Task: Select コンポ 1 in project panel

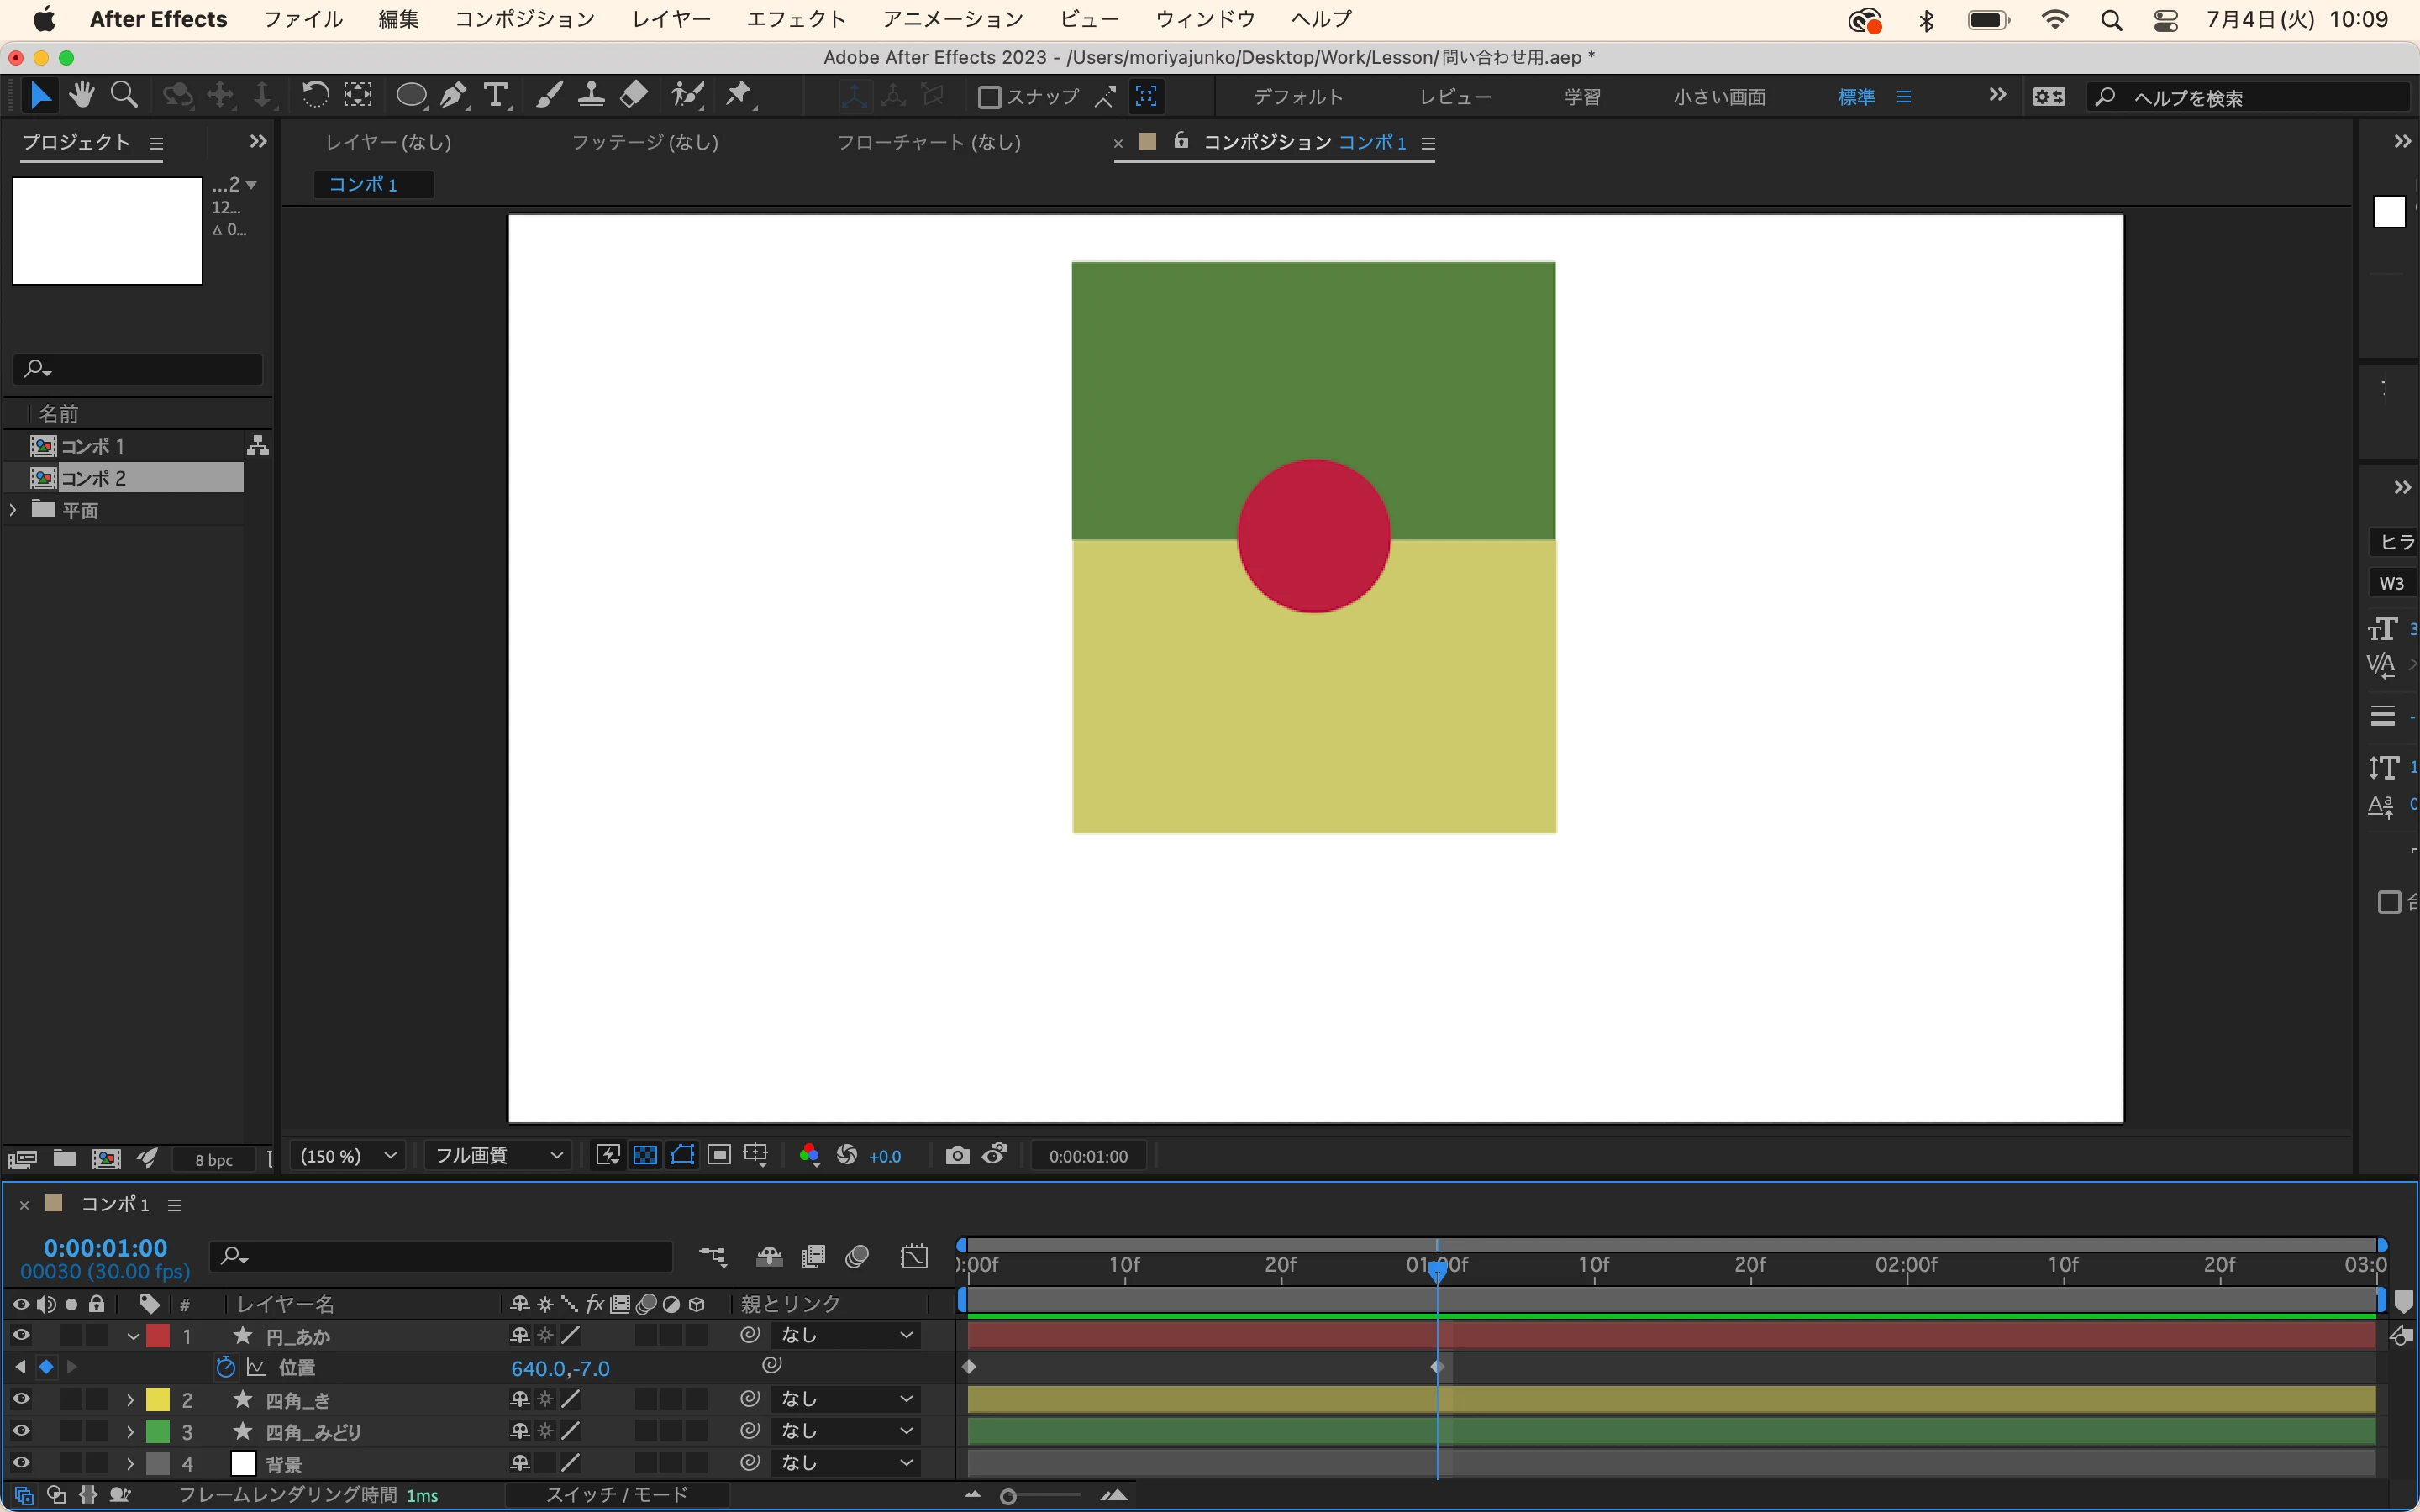Action: point(92,446)
